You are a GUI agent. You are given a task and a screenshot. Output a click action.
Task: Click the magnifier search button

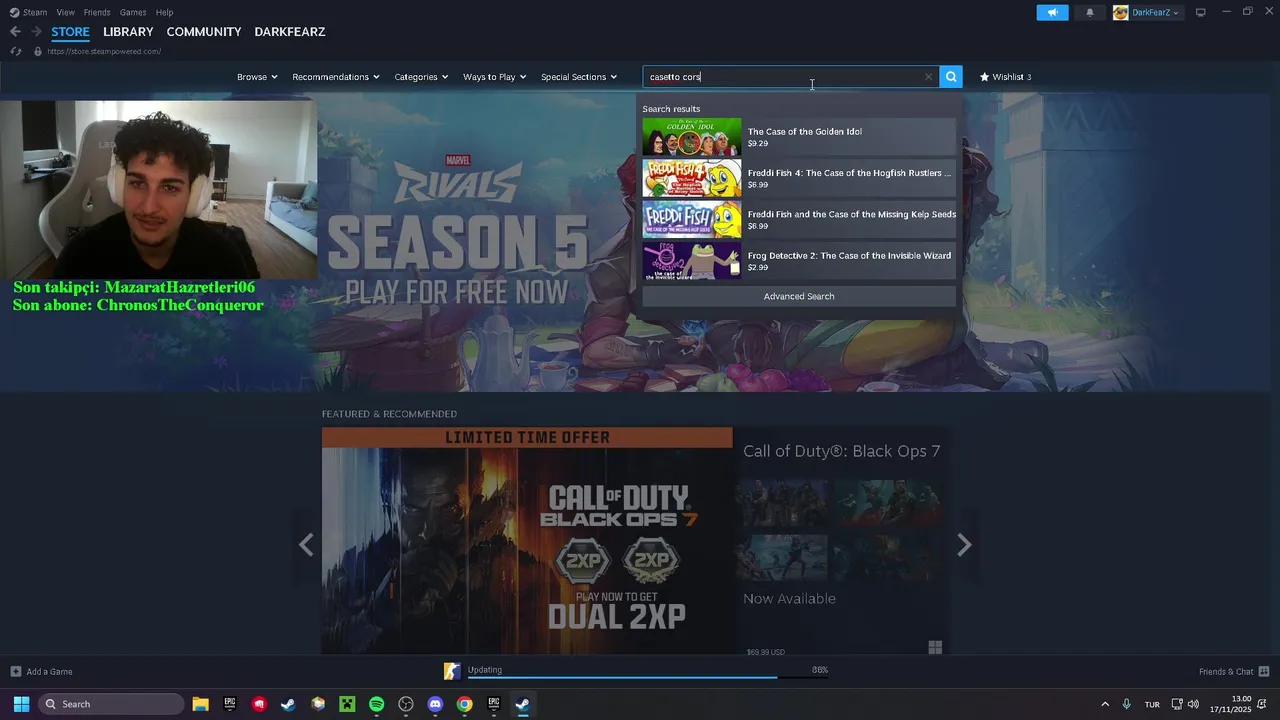tap(951, 76)
